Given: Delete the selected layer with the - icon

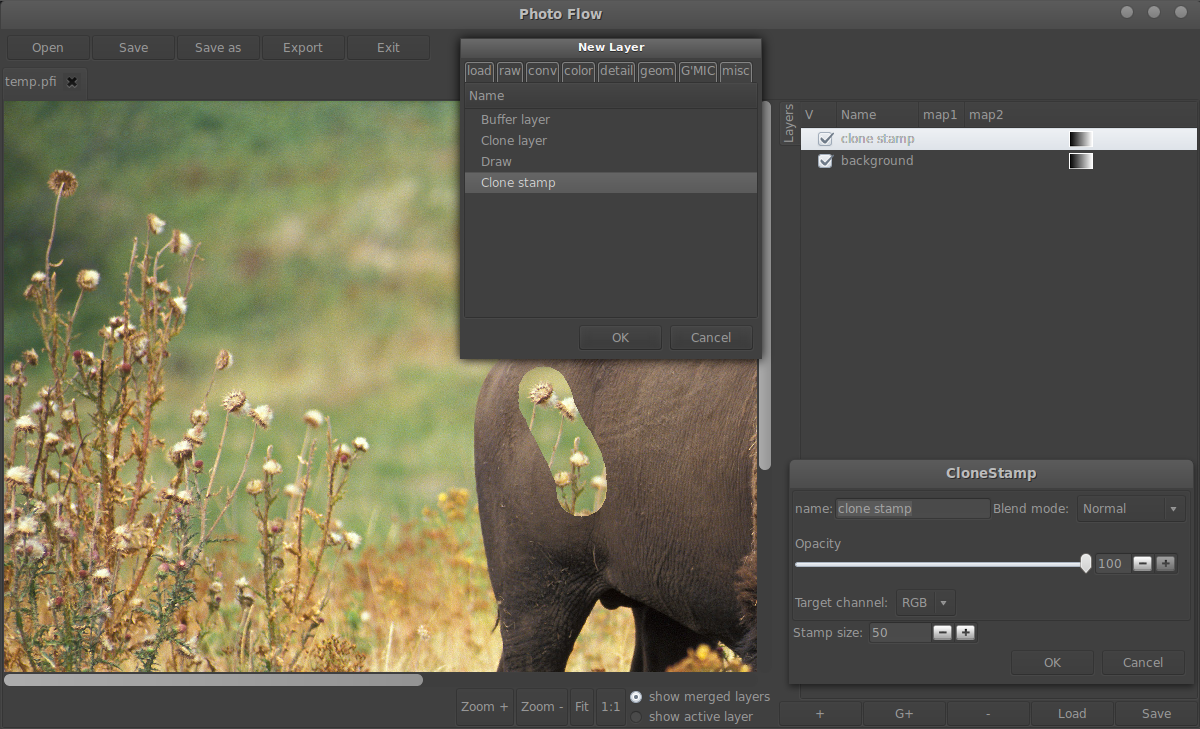Looking at the screenshot, I should pyautogui.click(x=987, y=713).
